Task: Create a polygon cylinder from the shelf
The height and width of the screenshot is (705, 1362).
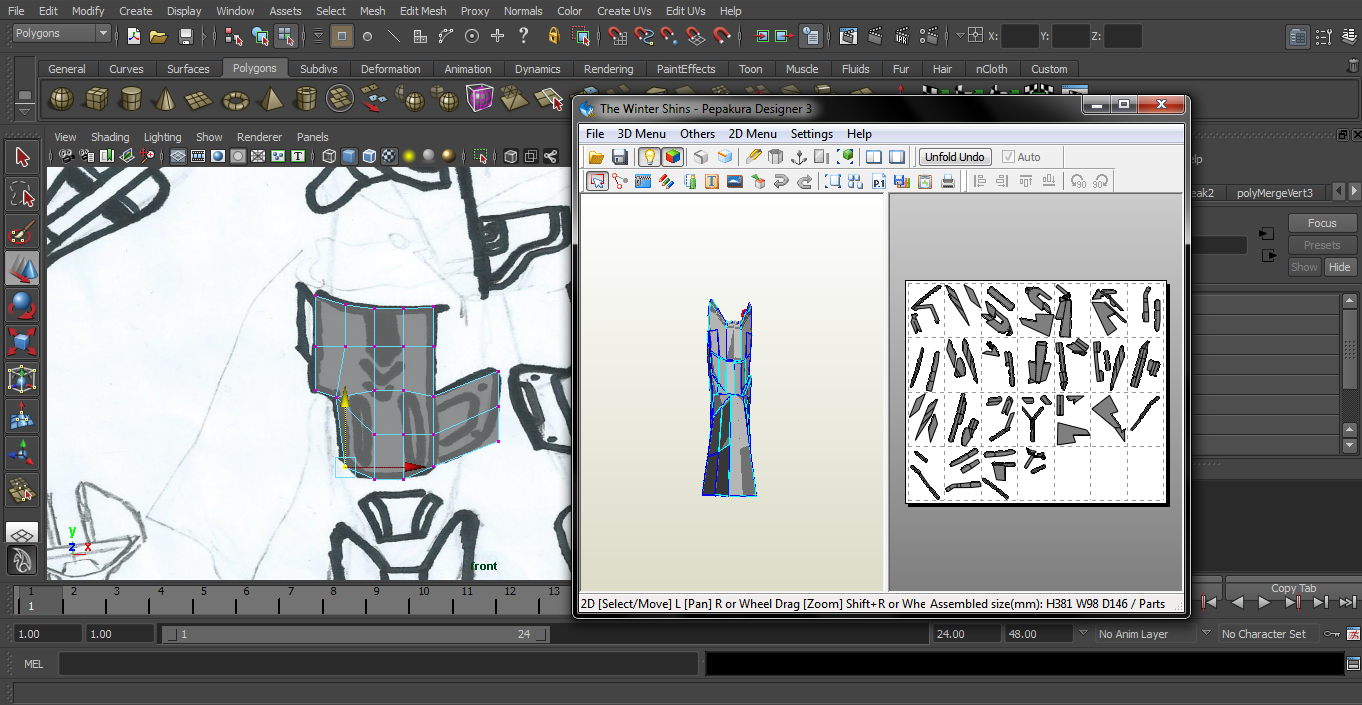Action: [x=131, y=98]
